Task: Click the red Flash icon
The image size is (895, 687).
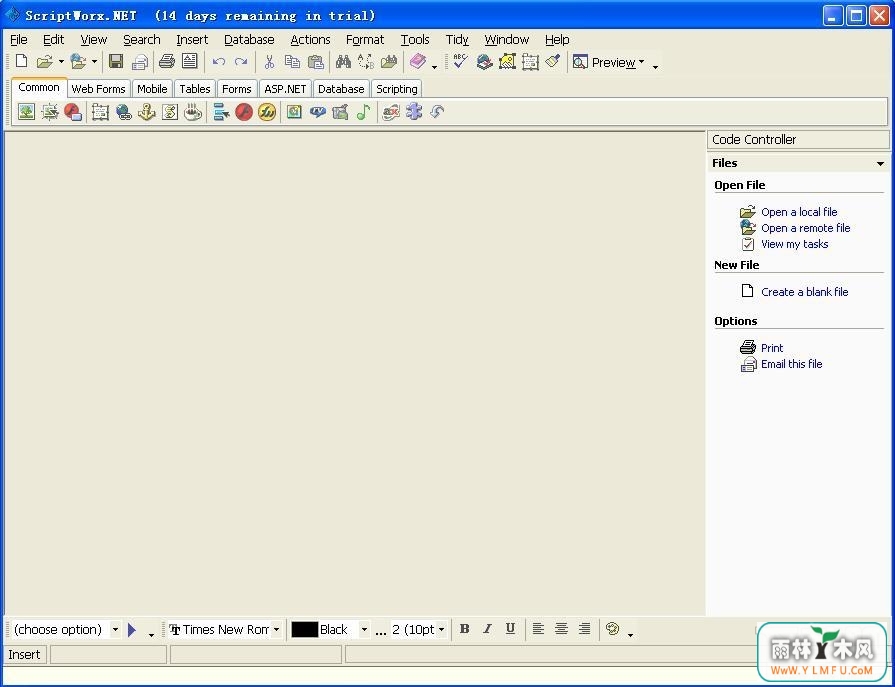Action: click(x=244, y=112)
